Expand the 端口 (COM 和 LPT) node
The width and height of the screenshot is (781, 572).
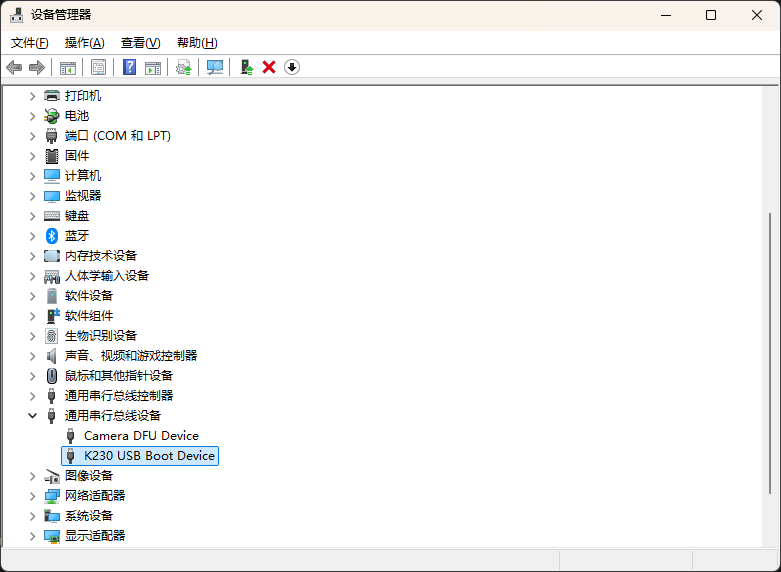pyautogui.click(x=32, y=136)
